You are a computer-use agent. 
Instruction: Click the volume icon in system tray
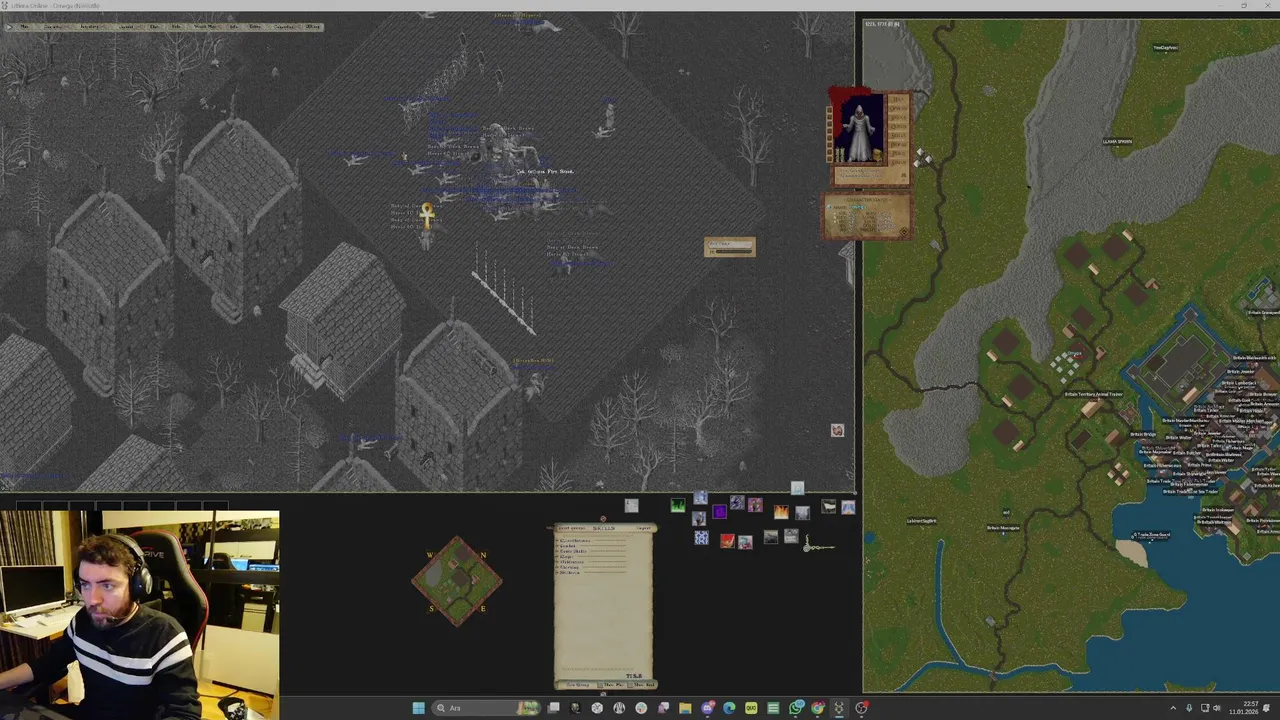[x=1216, y=708]
